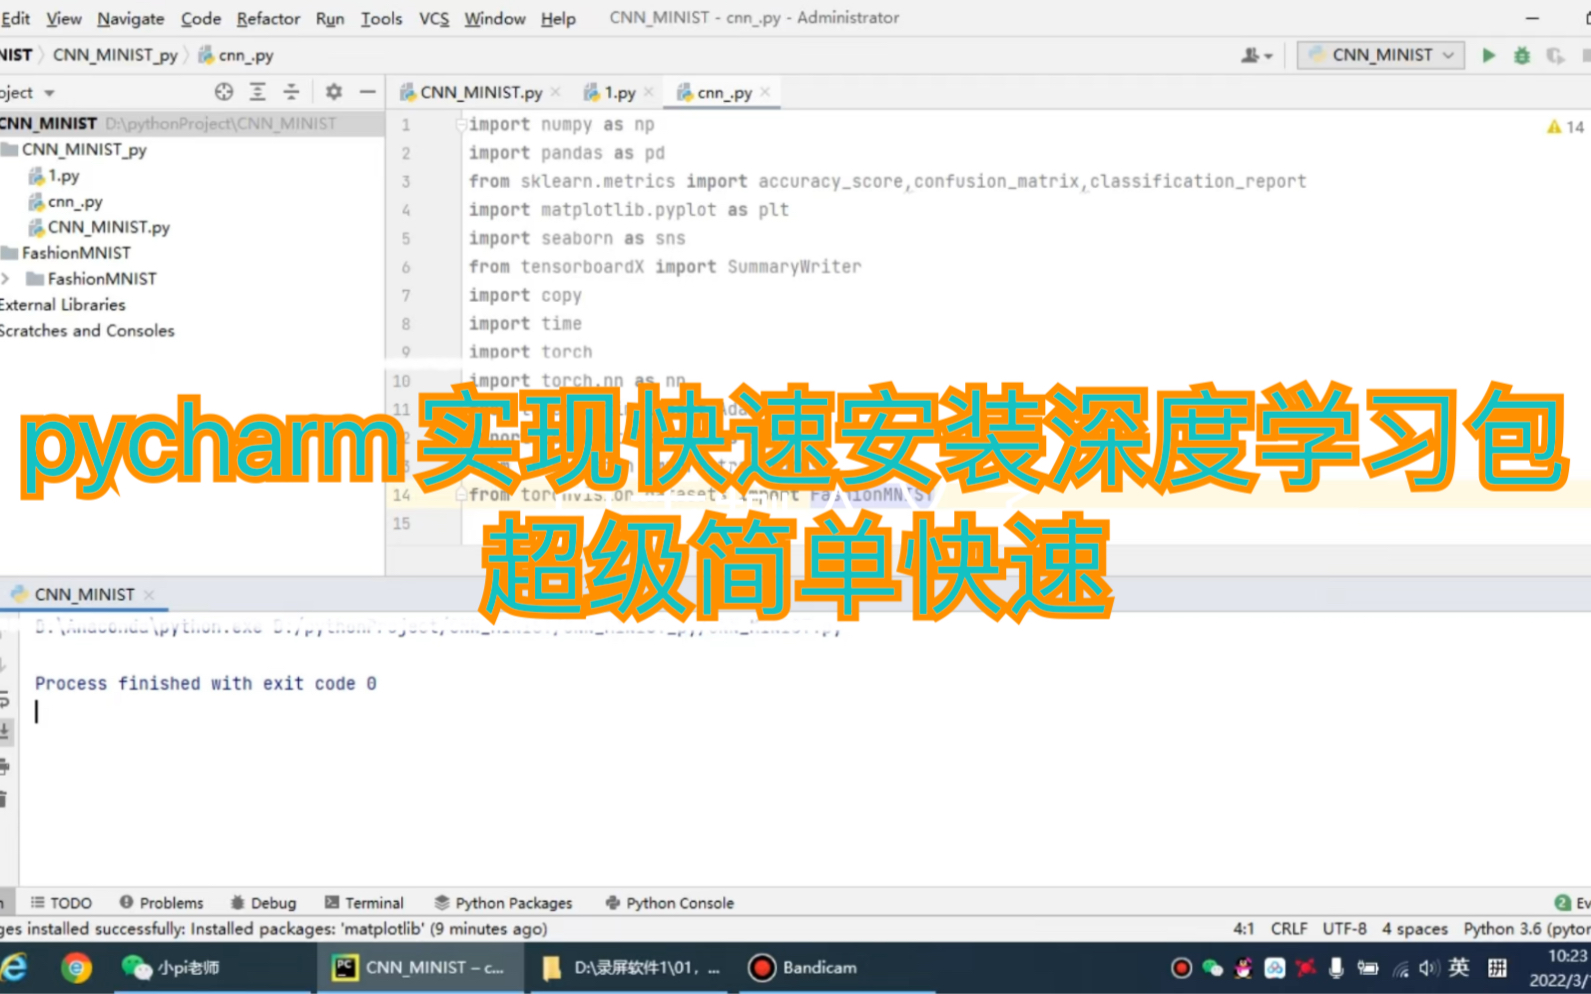Print the Run console output
This screenshot has width=1591, height=994.
pos(5,766)
